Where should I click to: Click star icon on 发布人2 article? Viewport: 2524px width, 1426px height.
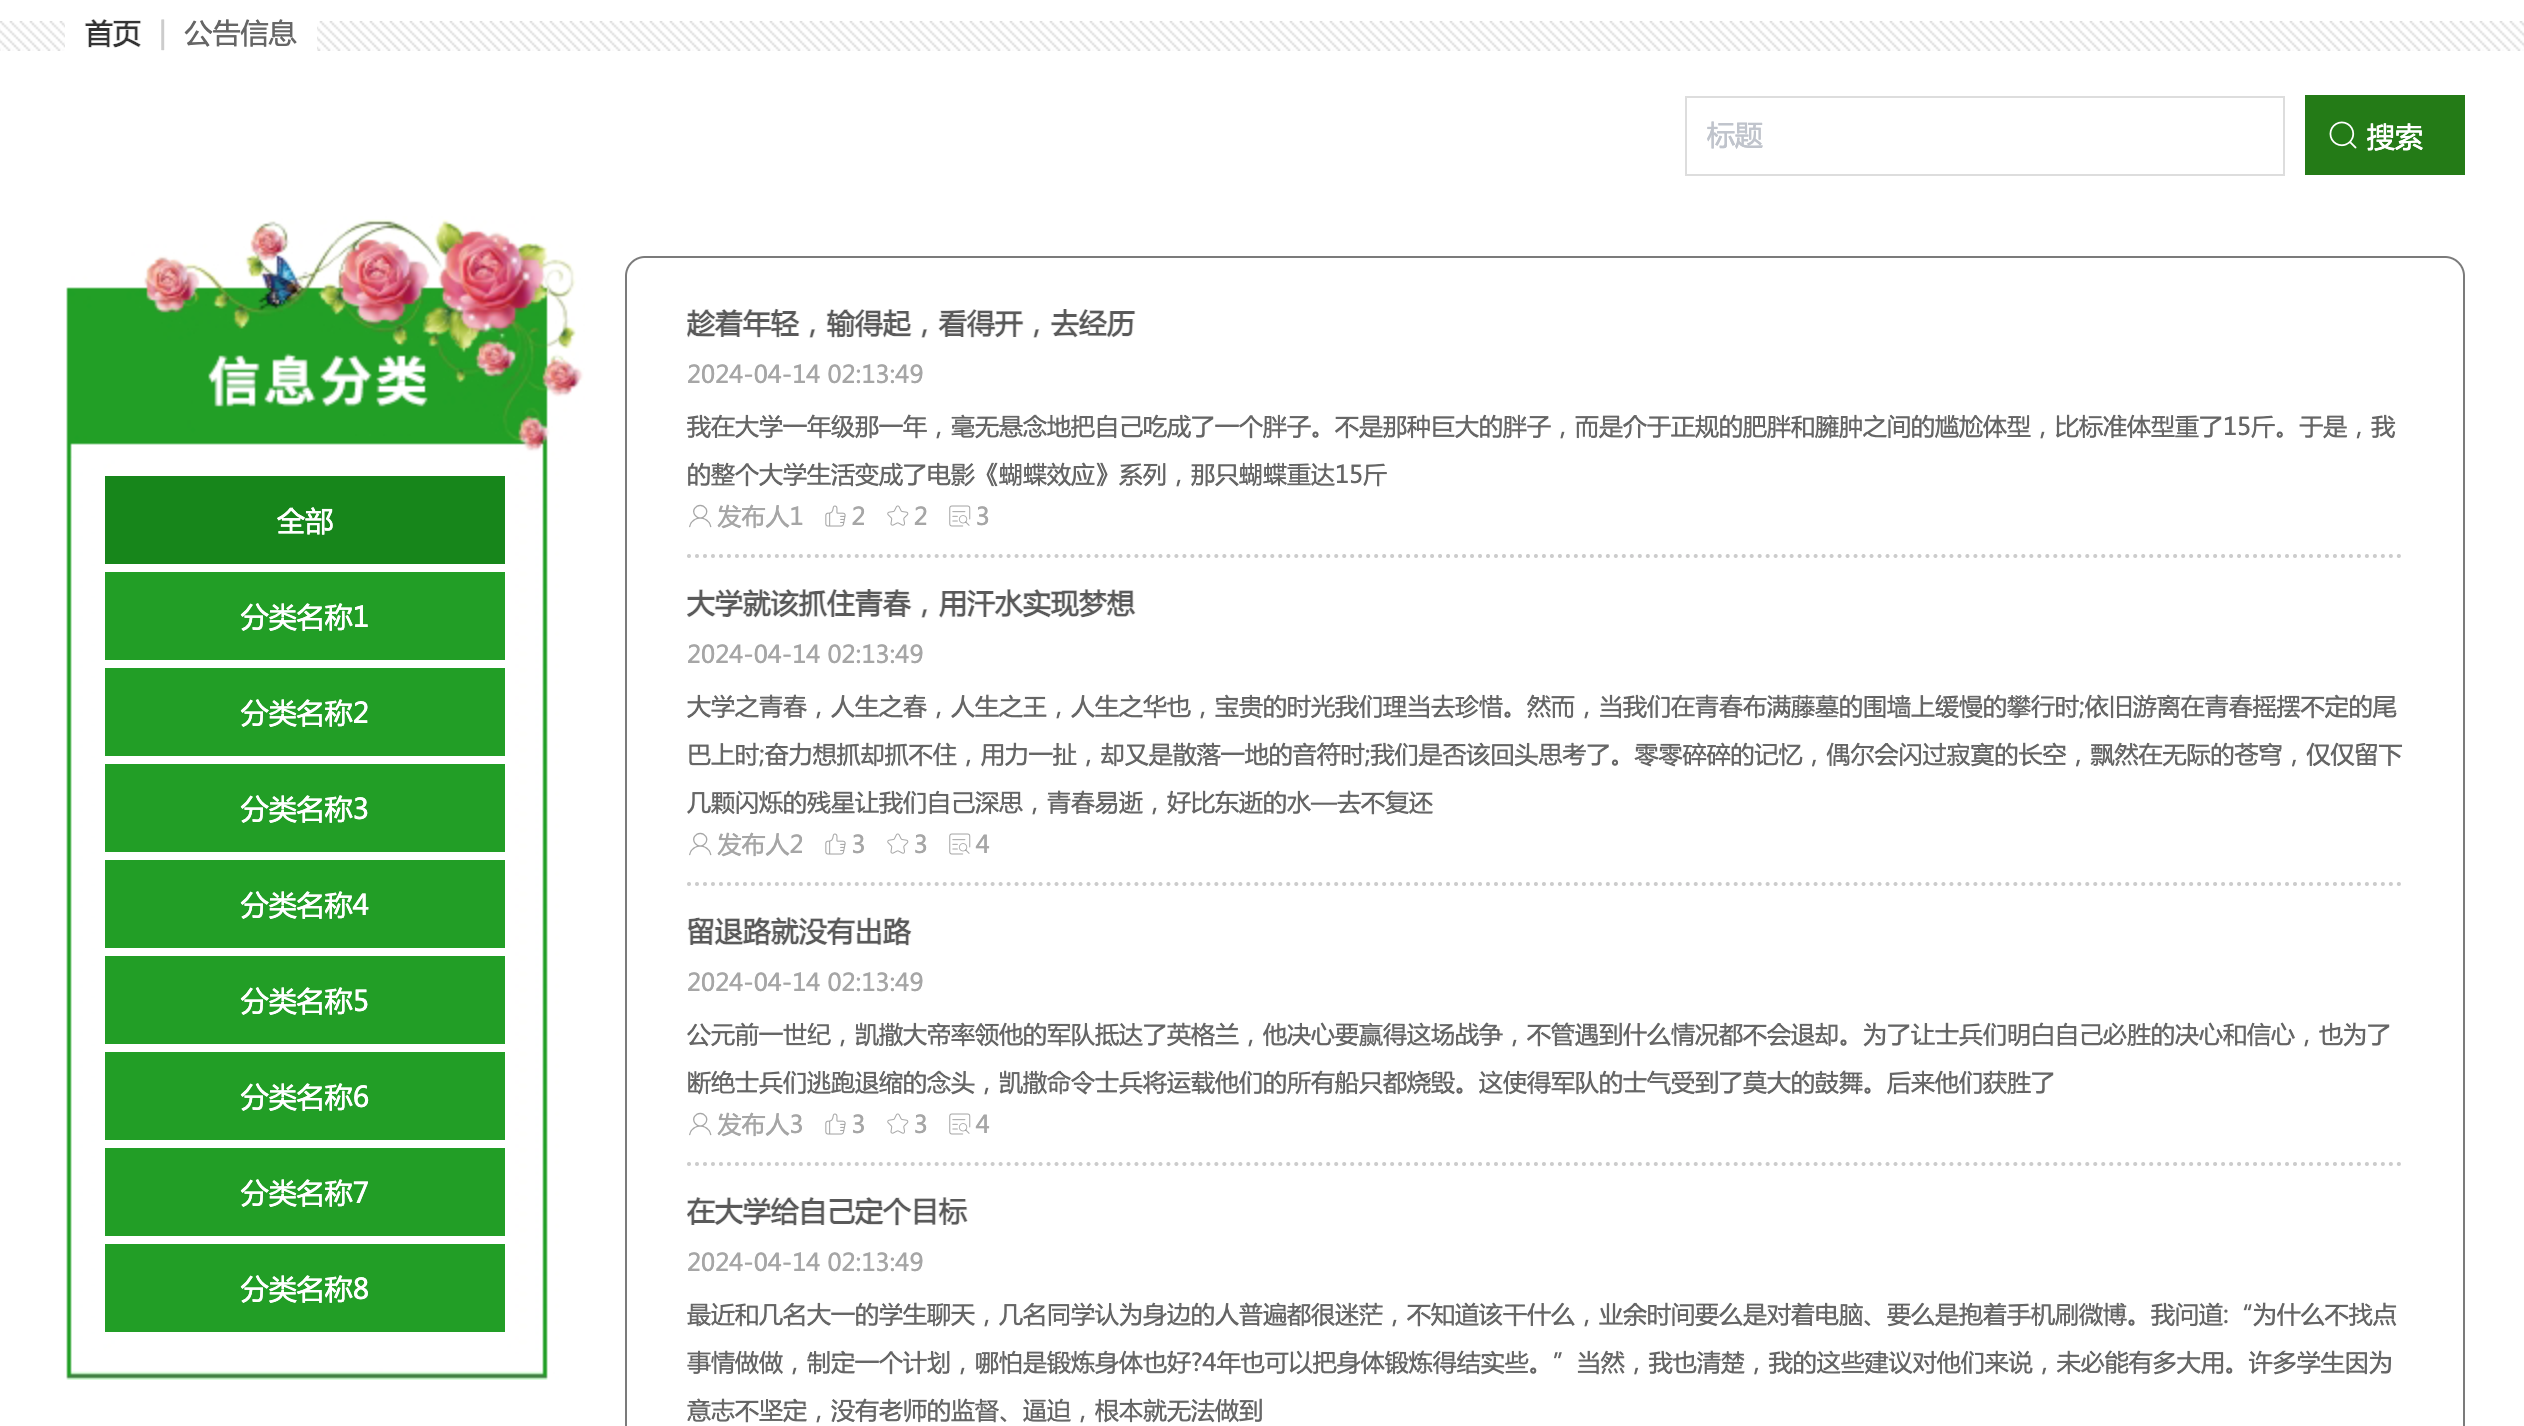897,844
